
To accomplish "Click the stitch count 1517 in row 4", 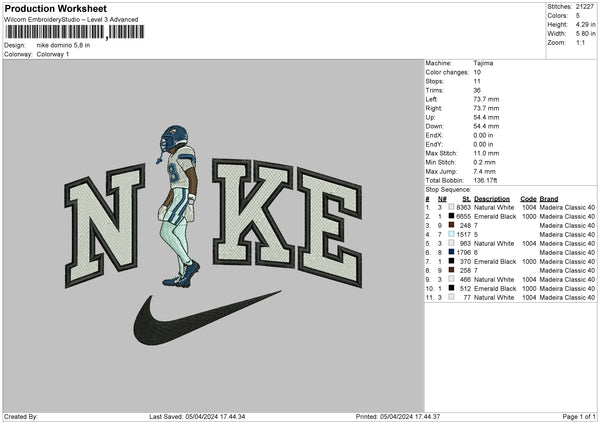I will (463, 235).
